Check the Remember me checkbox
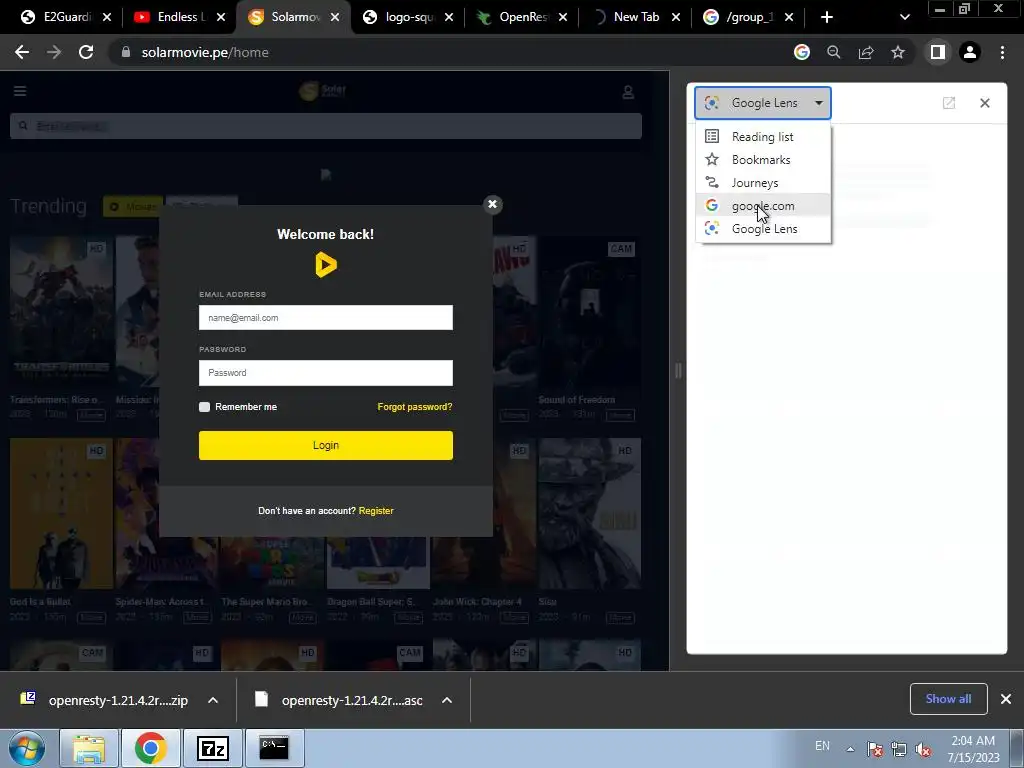Viewport: 1024px width, 768px height. 204,407
